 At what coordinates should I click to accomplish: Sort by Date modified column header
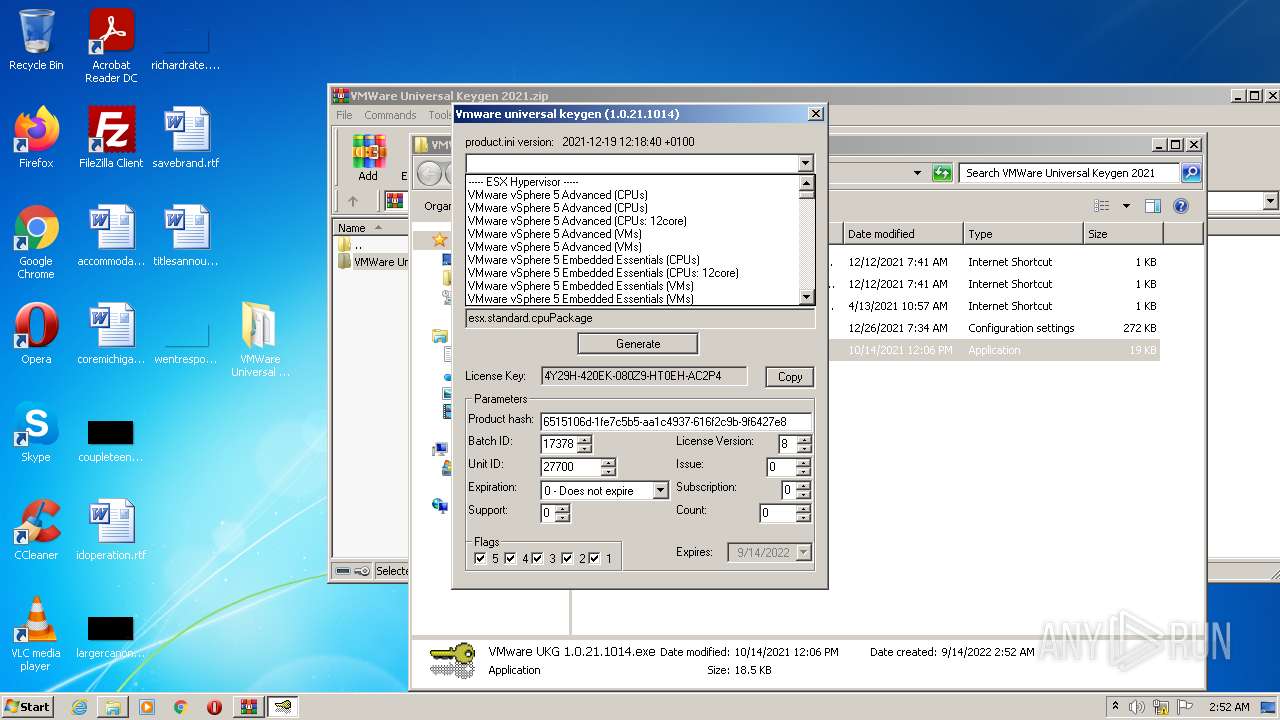click(903, 234)
